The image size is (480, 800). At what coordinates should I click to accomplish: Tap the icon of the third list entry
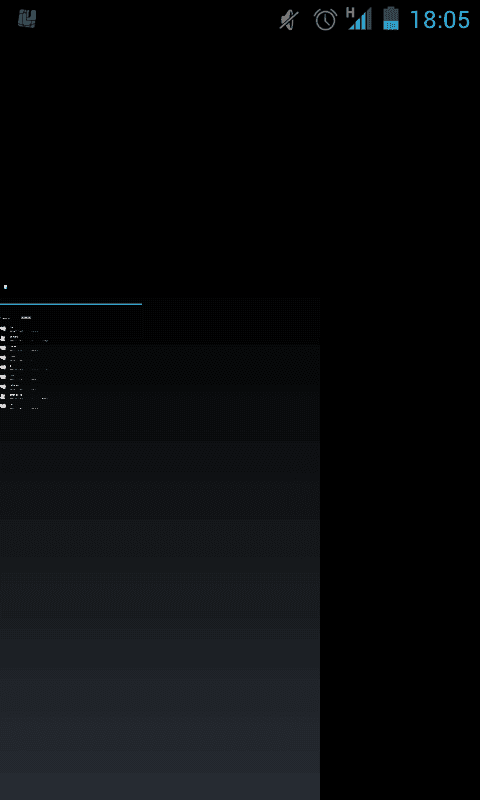click(x=3, y=348)
